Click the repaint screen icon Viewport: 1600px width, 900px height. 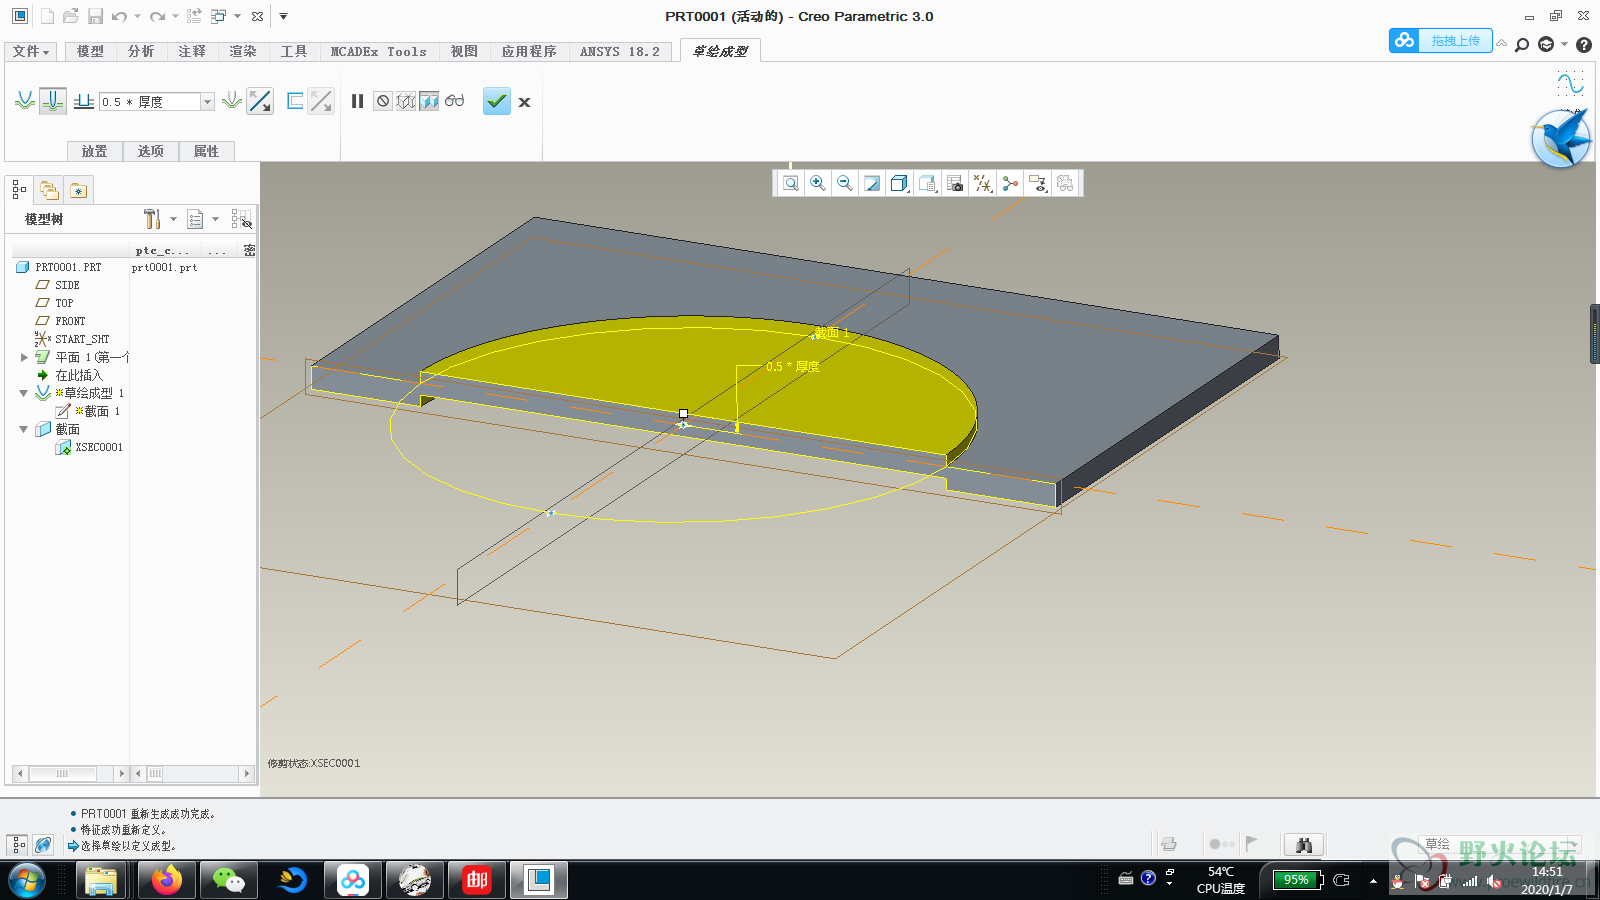pyautogui.click(x=872, y=183)
